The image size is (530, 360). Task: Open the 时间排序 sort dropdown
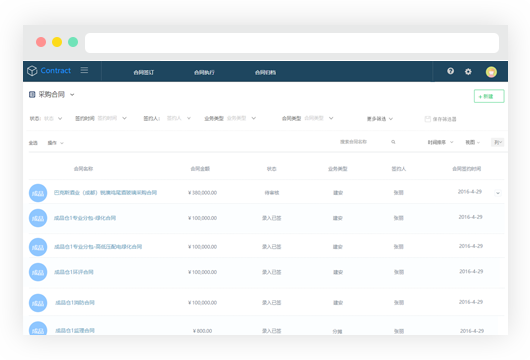[440, 142]
